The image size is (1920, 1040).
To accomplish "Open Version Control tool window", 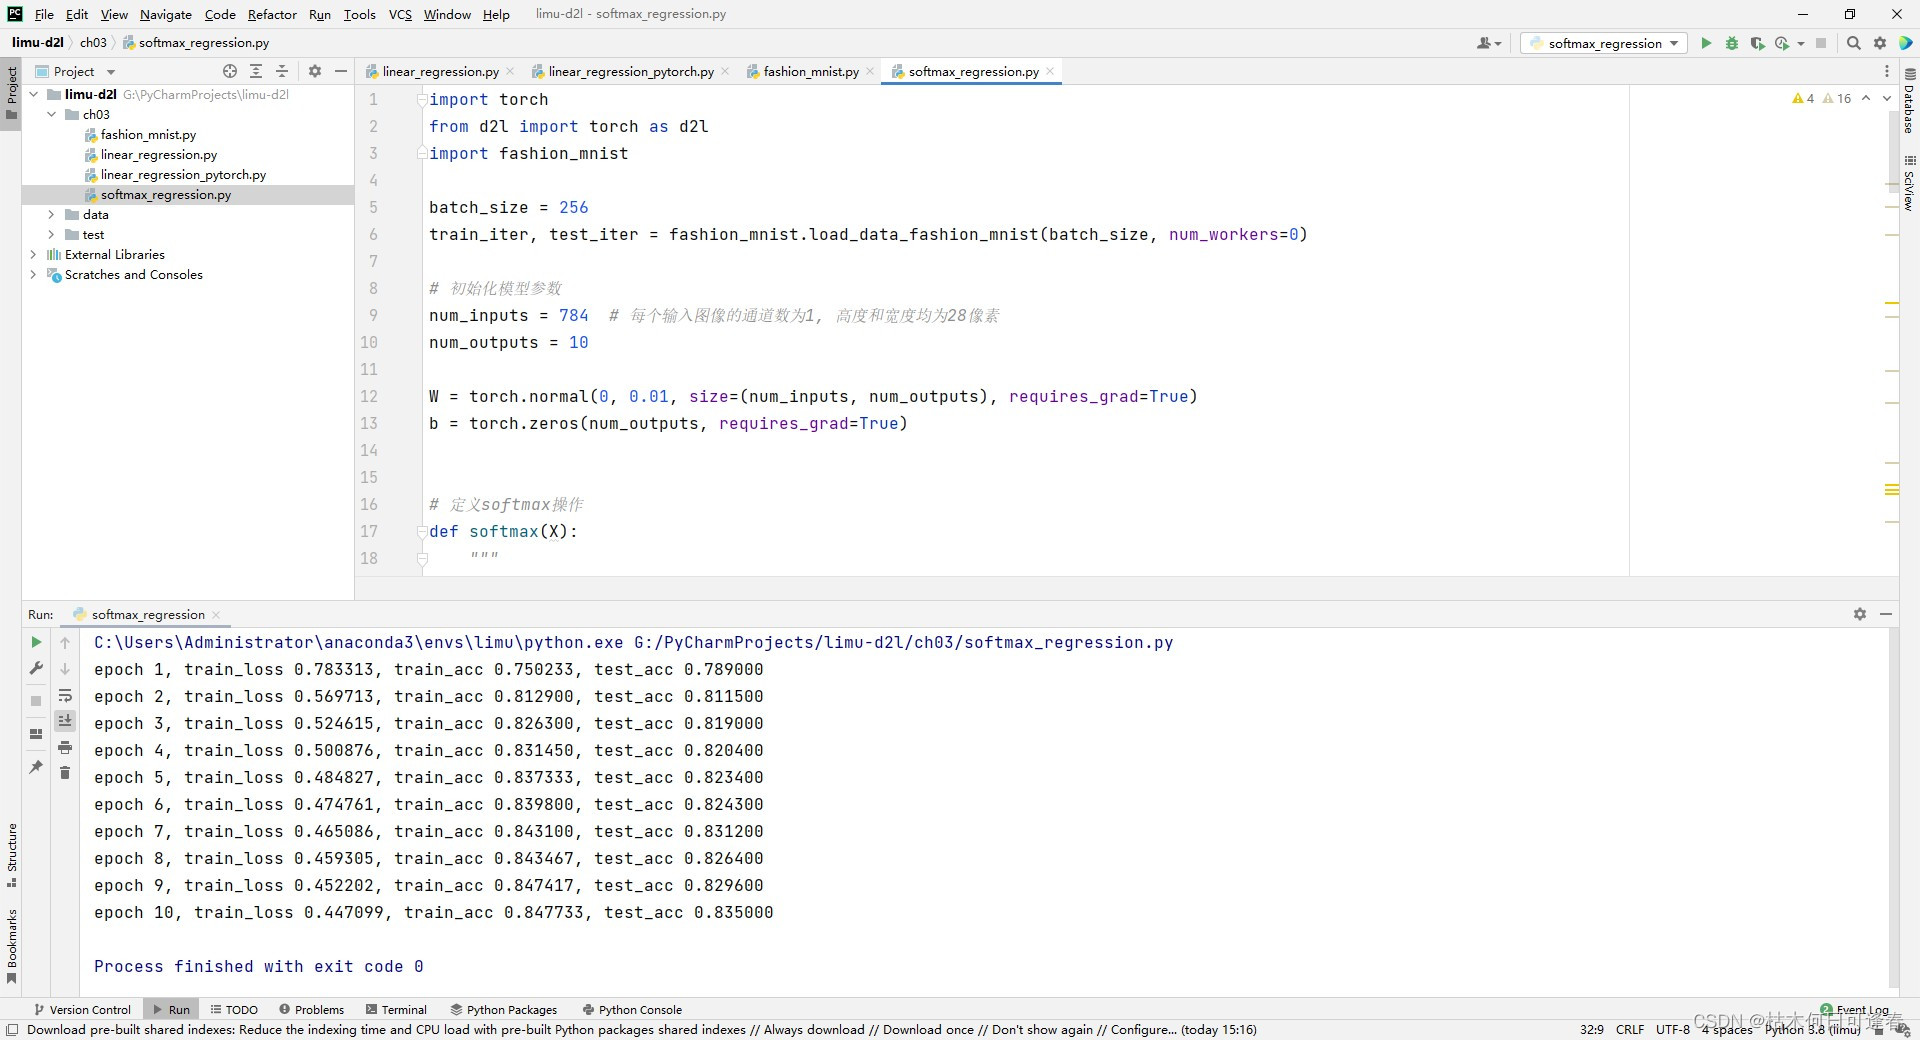I will [x=82, y=1010].
